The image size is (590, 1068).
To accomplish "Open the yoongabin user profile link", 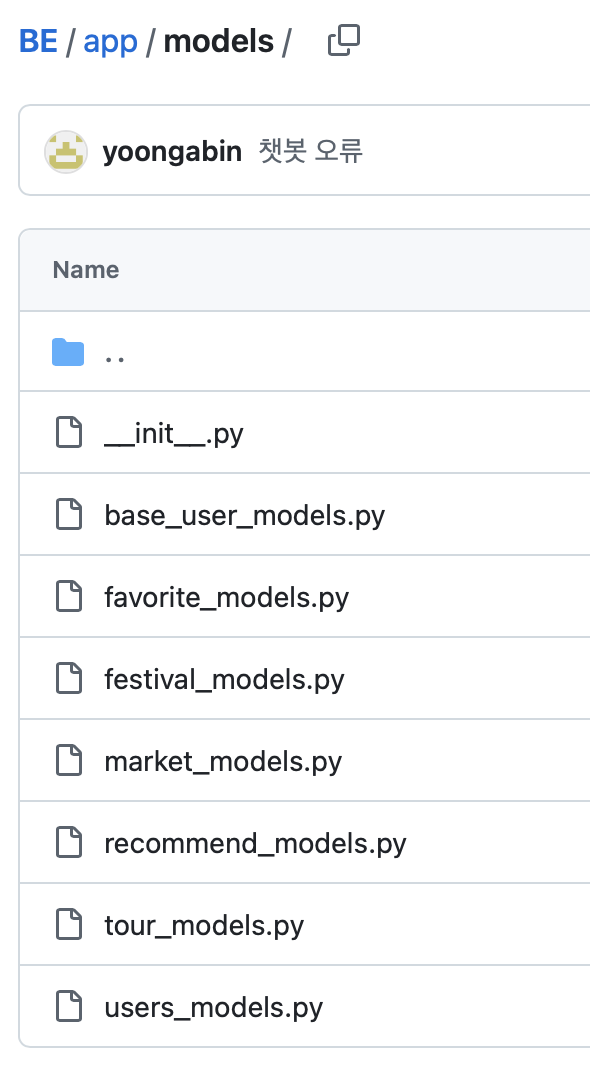I will (x=172, y=151).
